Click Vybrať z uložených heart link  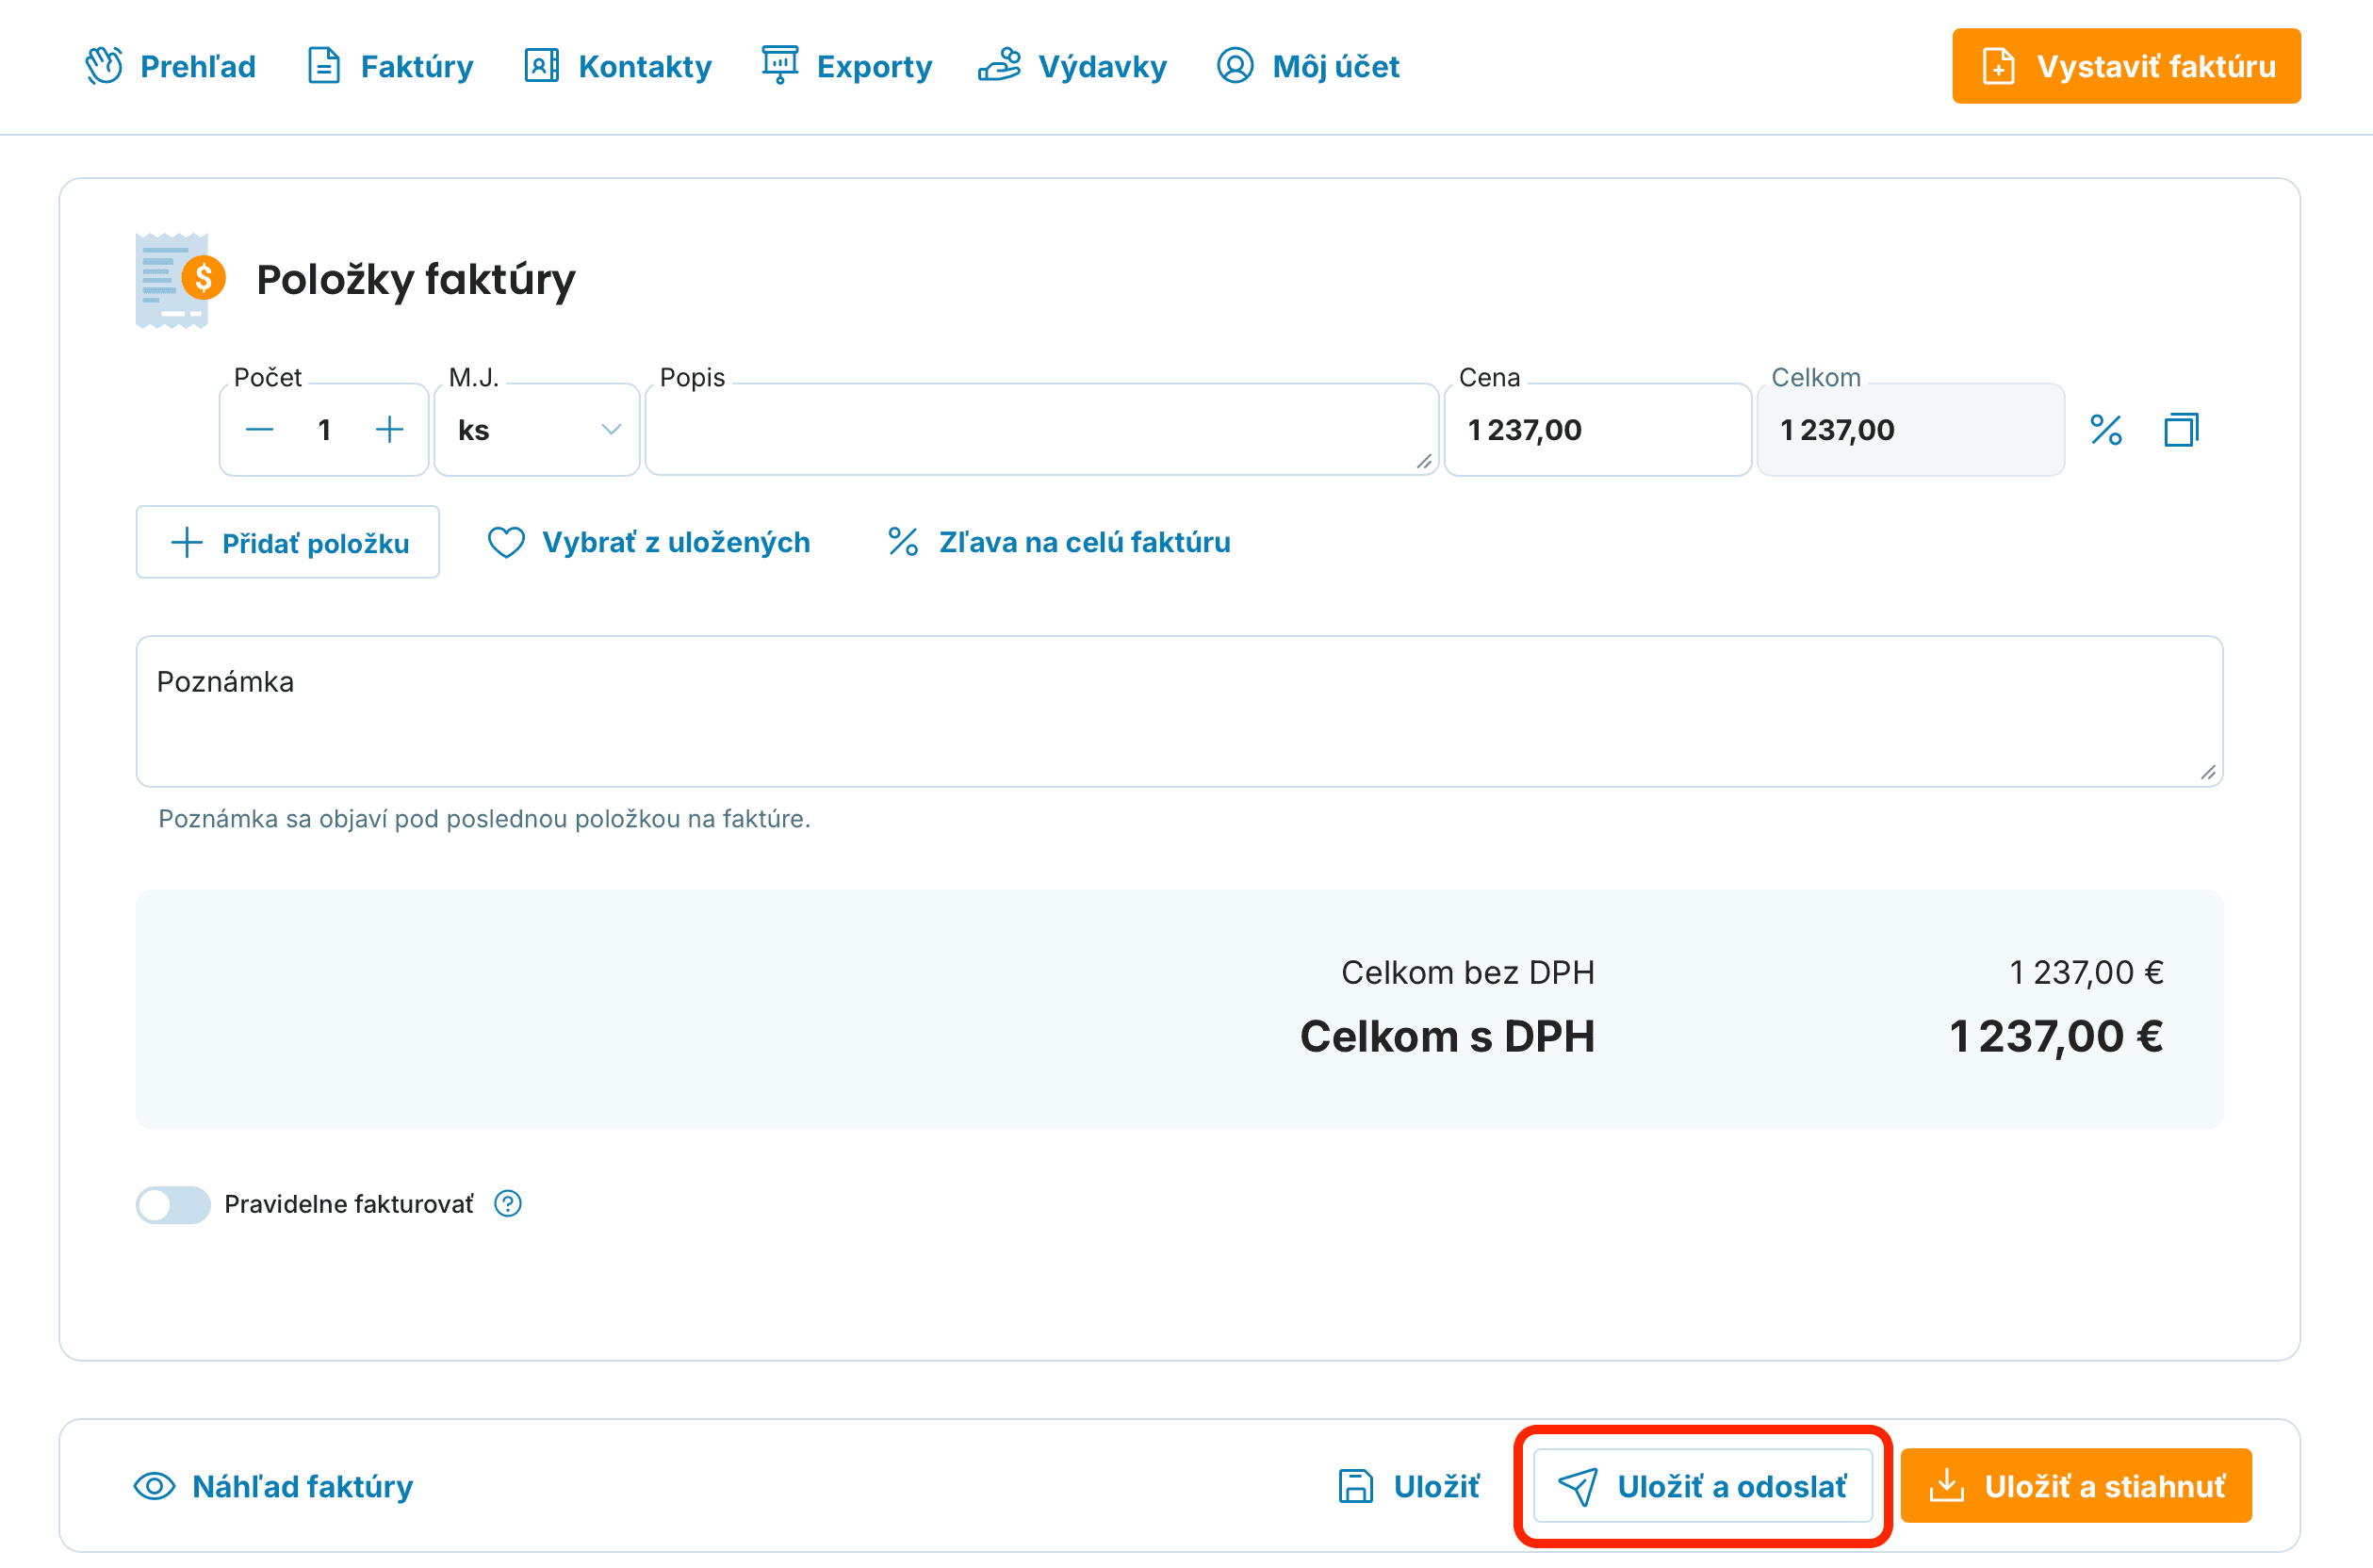pyautogui.click(x=648, y=542)
